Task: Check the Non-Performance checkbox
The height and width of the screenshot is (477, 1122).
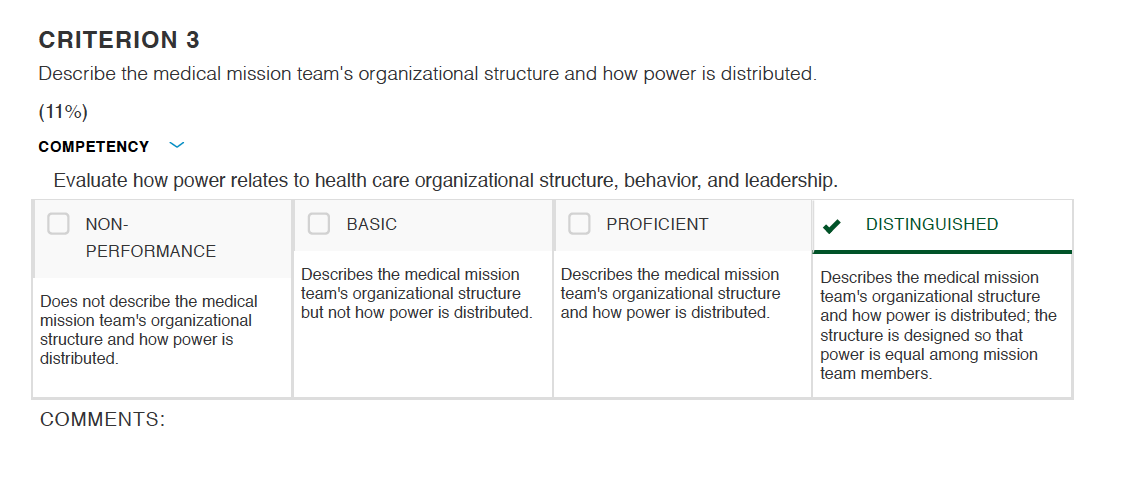Action: [x=59, y=224]
